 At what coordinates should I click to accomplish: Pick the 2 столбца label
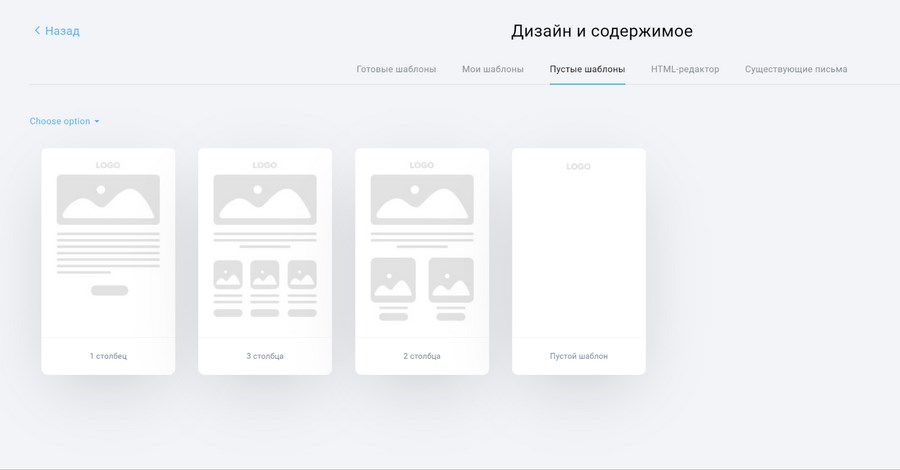coord(421,356)
